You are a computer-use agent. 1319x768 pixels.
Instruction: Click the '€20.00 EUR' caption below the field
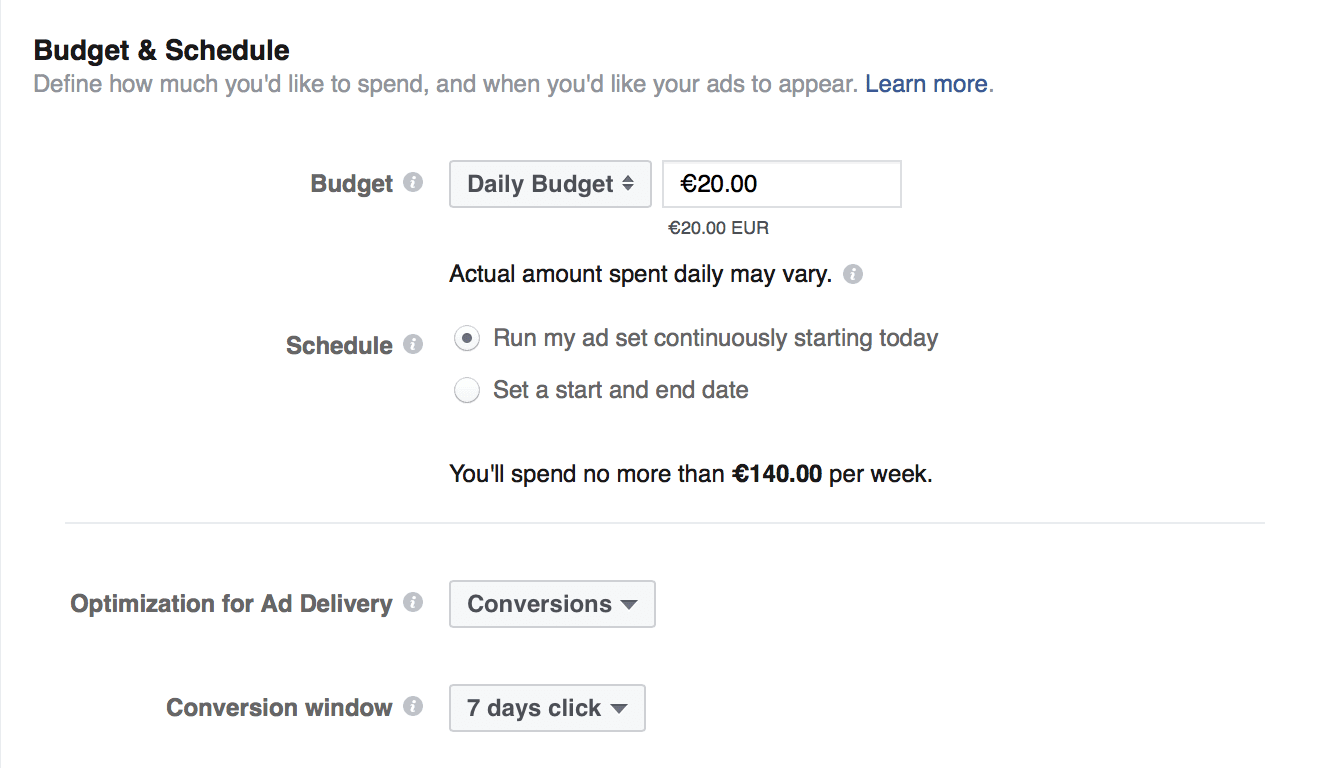pyautogui.click(x=718, y=228)
